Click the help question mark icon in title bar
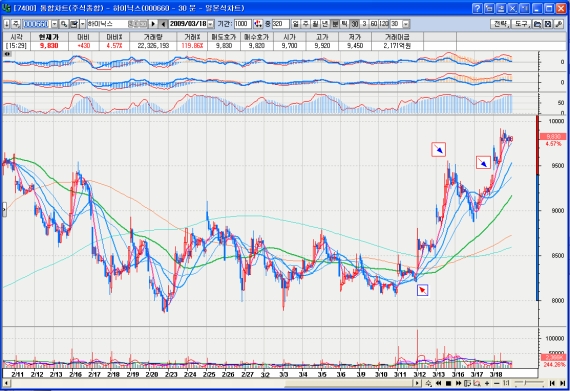This screenshot has width=570, height=391. (x=477, y=8)
